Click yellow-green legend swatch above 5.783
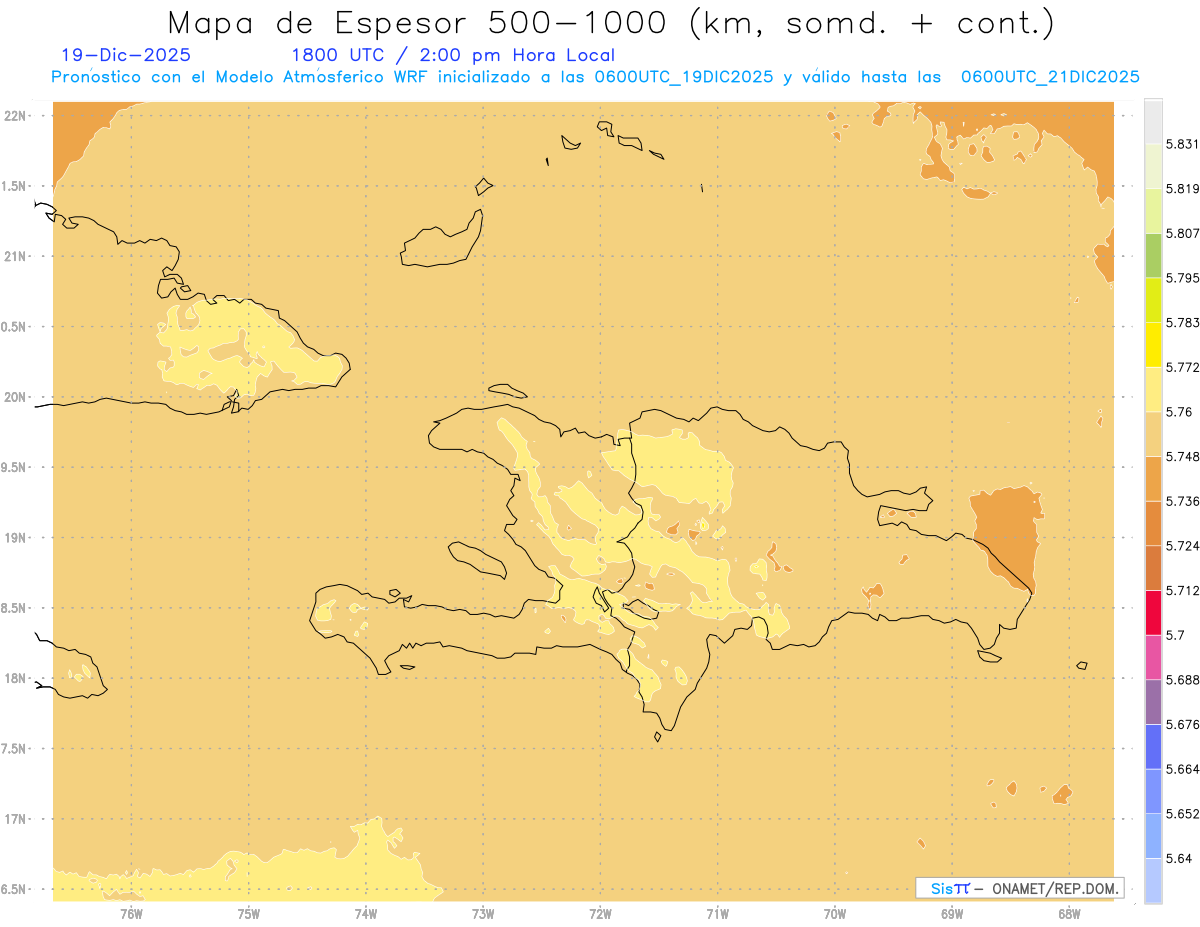 (x=1153, y=300)
